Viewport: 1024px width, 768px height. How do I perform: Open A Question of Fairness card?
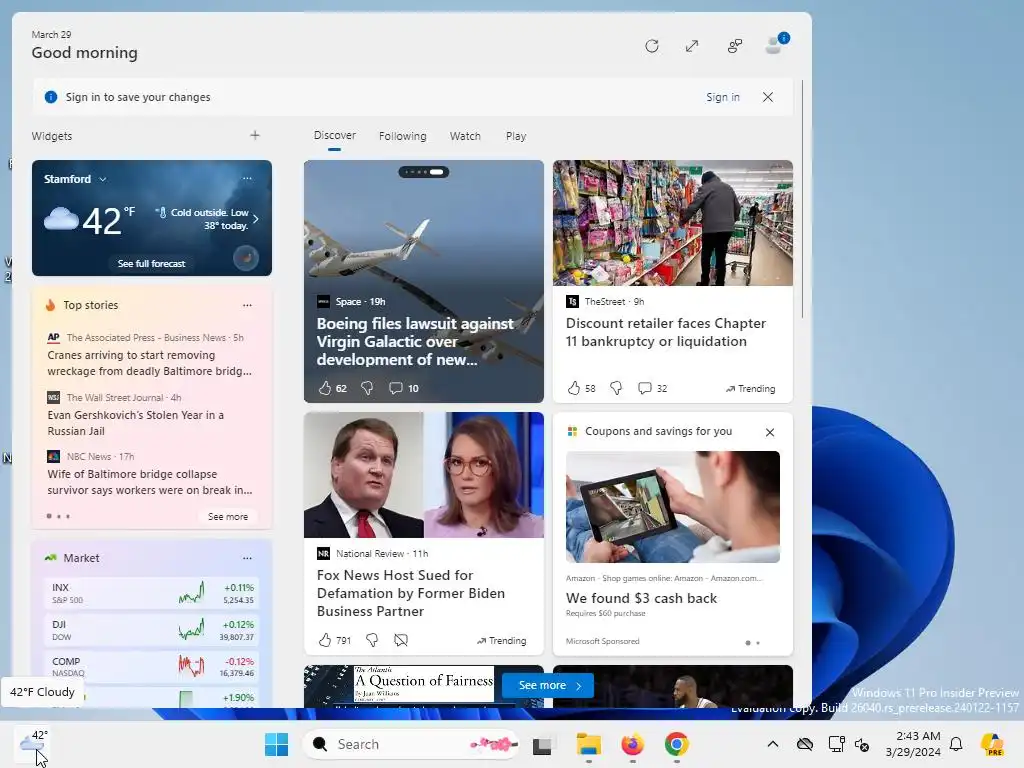coord(424,684)
